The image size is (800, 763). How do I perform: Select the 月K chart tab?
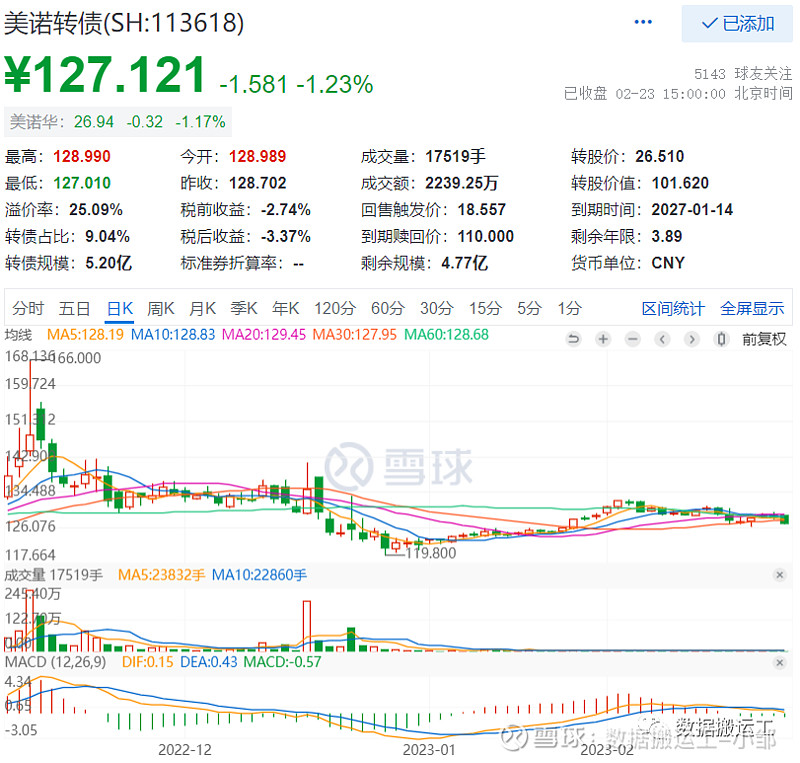click(203, 308)
